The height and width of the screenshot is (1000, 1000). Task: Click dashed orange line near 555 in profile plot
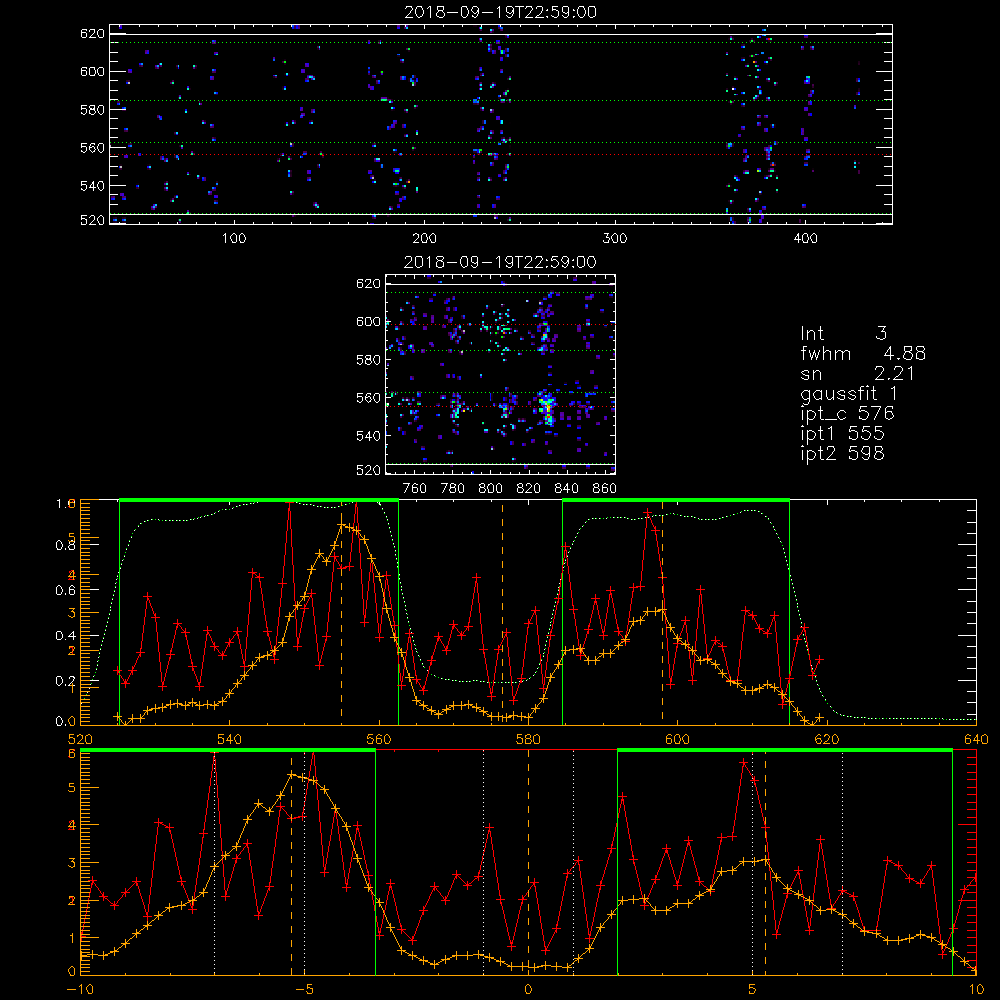point(341,612)
